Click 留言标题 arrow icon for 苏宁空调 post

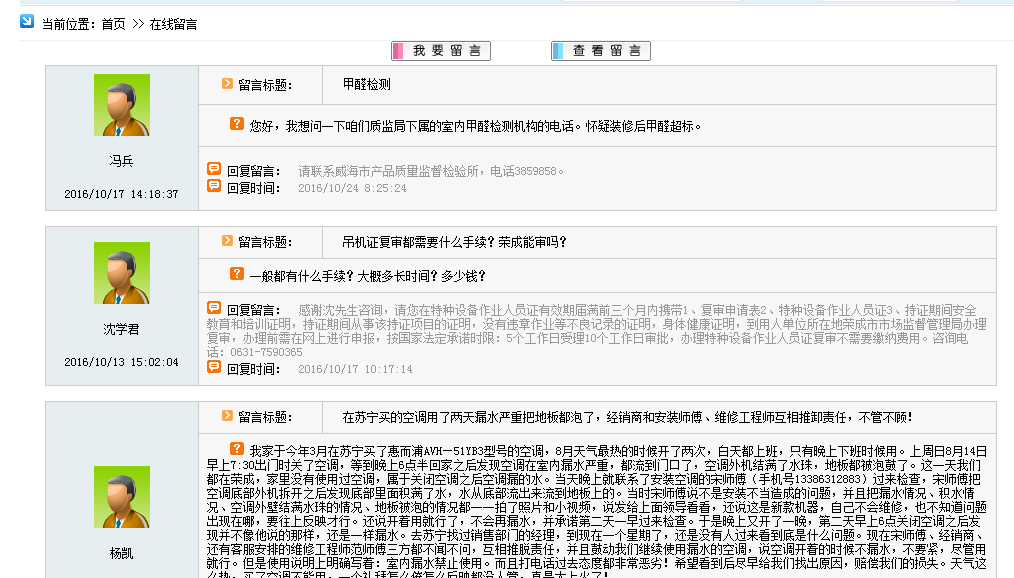tap(228, 416)
